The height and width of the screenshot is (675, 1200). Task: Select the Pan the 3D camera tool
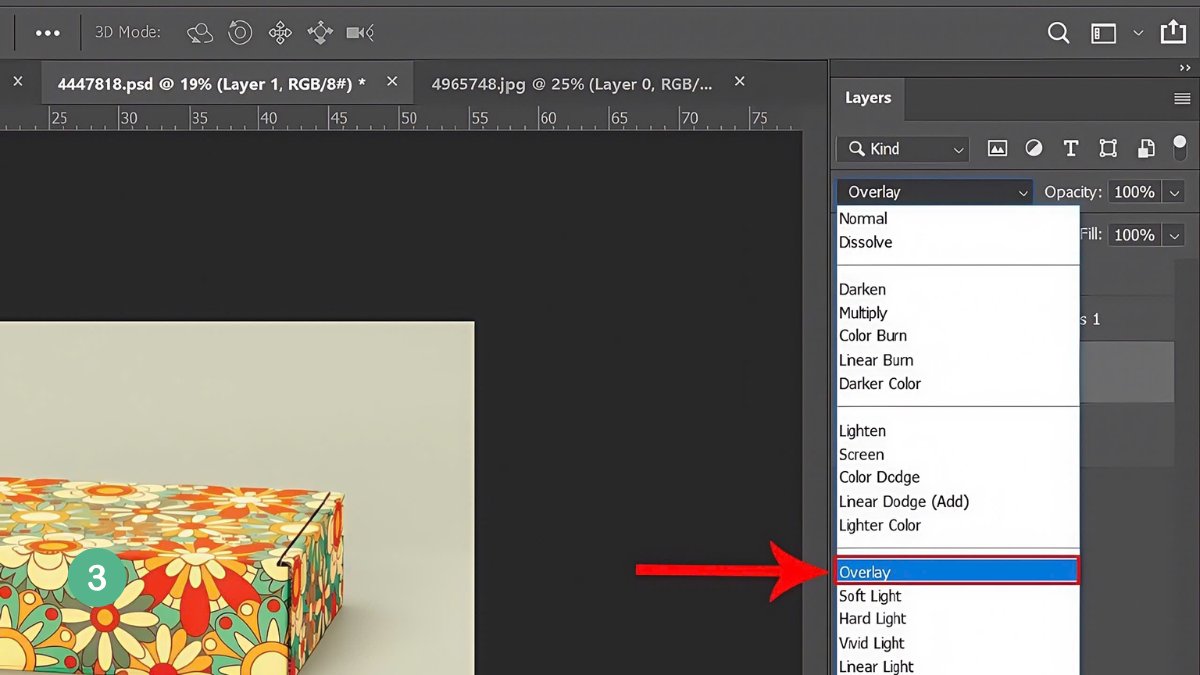point(280,32)
